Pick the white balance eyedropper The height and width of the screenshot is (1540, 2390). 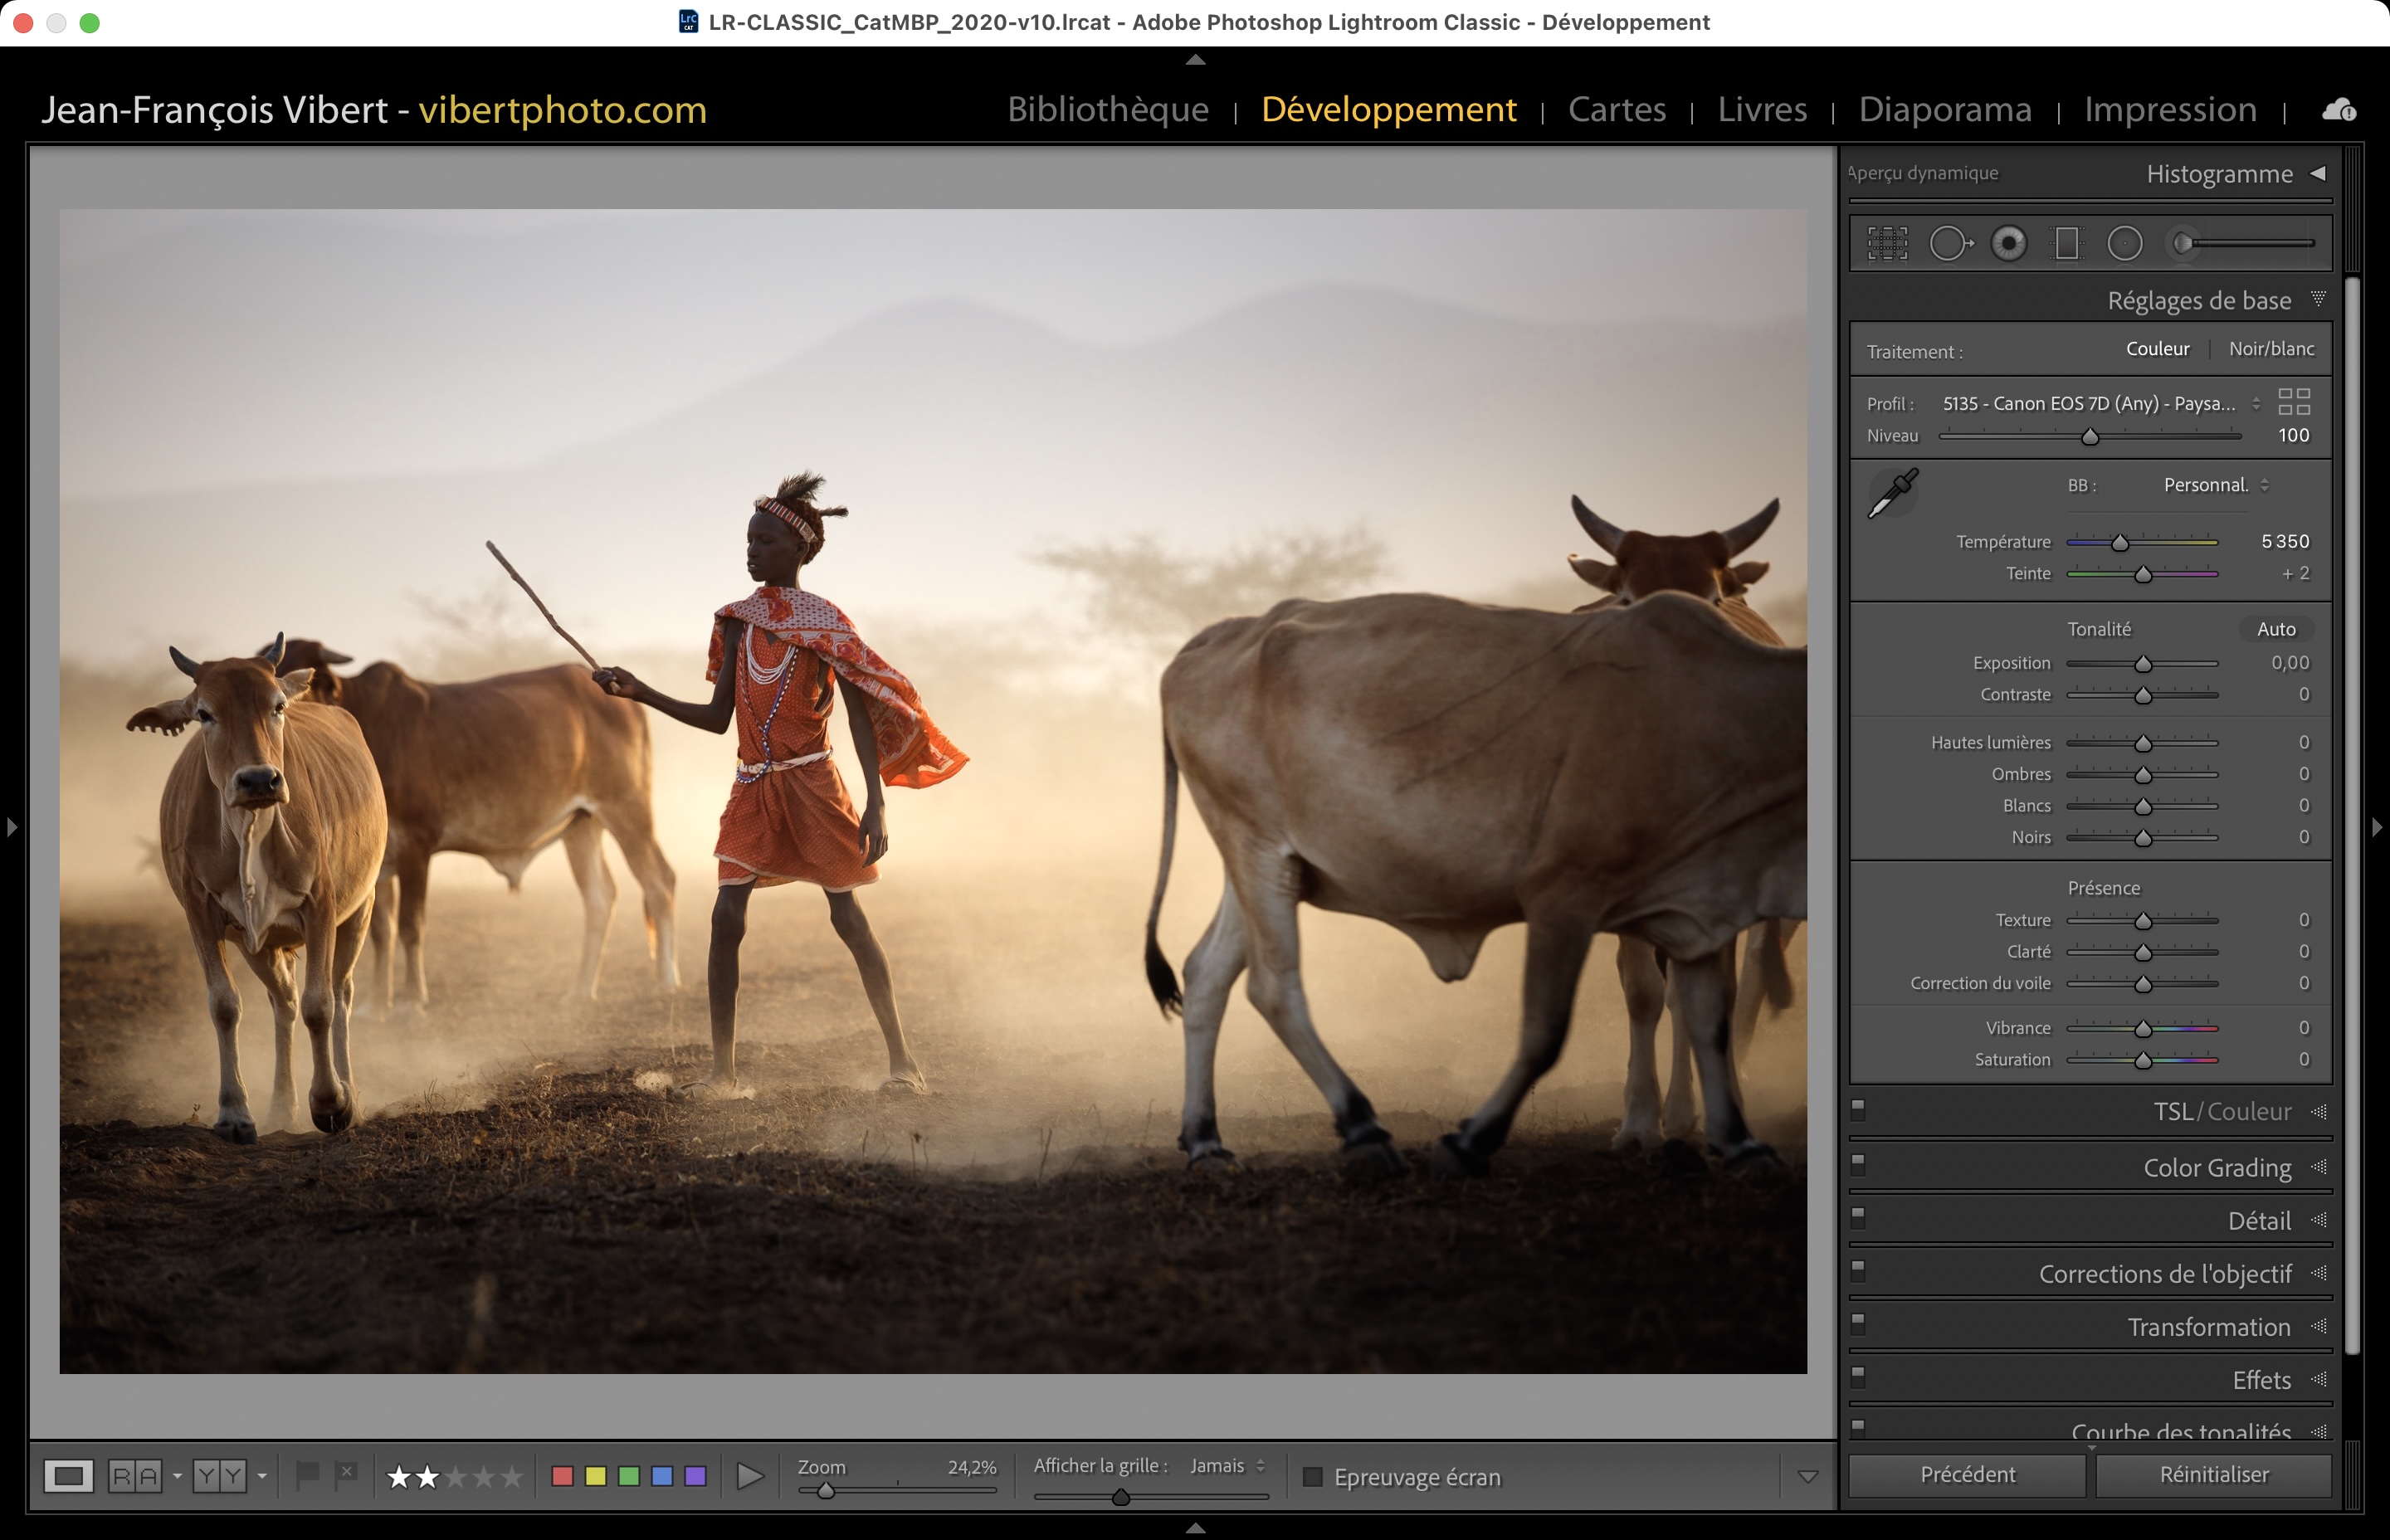(1892, 494)
